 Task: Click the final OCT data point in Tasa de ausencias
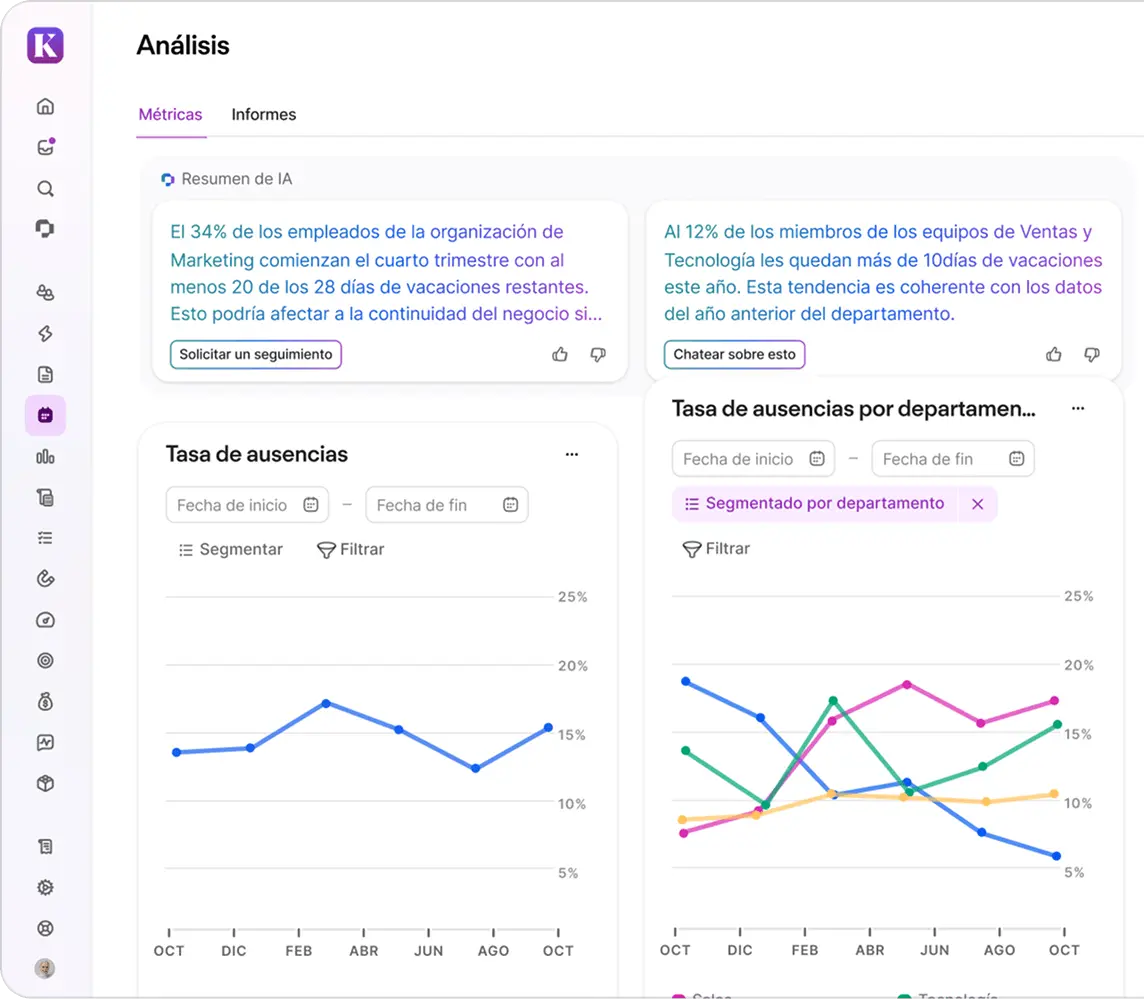click(x=548, y=728)
